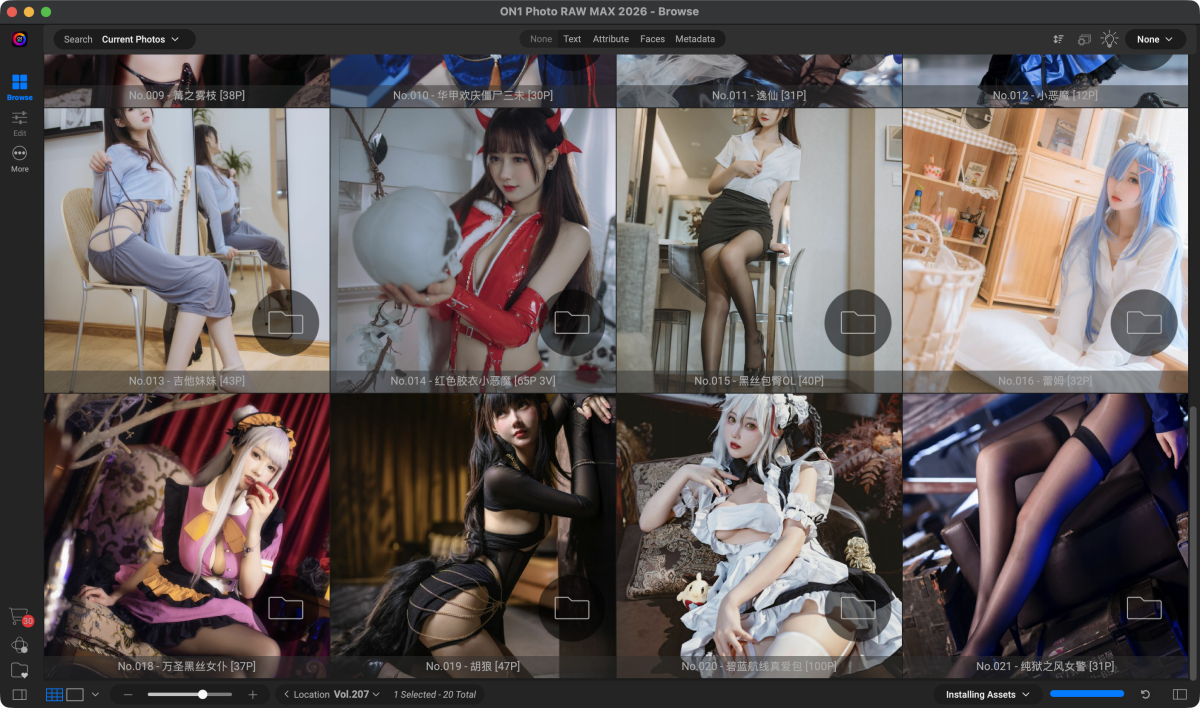Screen dimensions: 1200x708
Task: Click the ON1 logo icon
Action: pyautogui.click(x=19, y=40)
